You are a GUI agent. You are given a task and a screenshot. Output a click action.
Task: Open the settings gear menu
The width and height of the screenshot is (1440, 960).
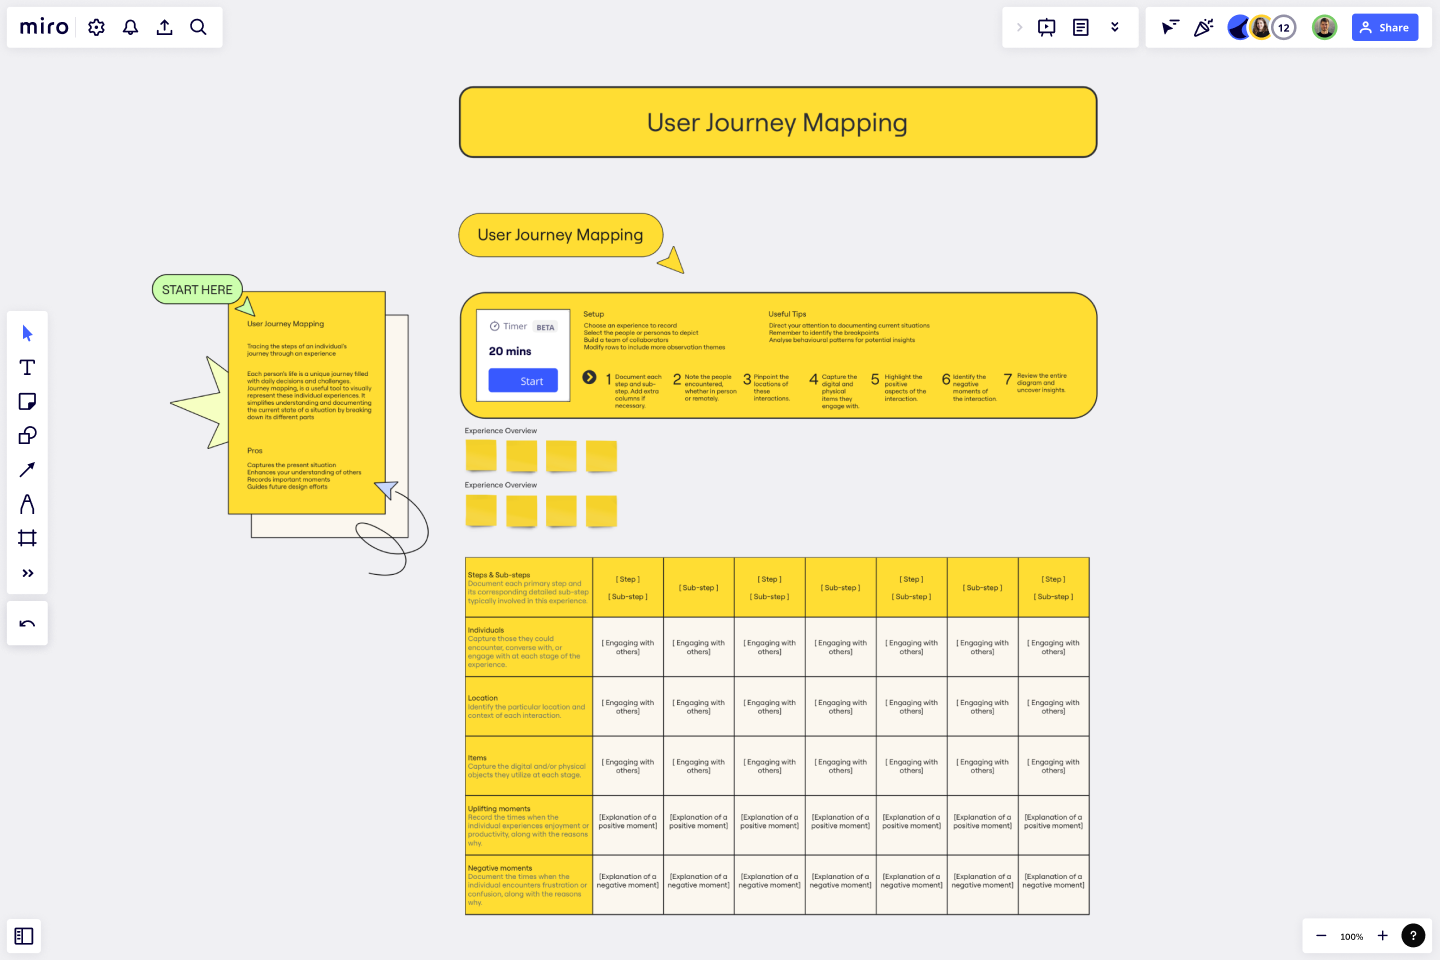[96, 27]
